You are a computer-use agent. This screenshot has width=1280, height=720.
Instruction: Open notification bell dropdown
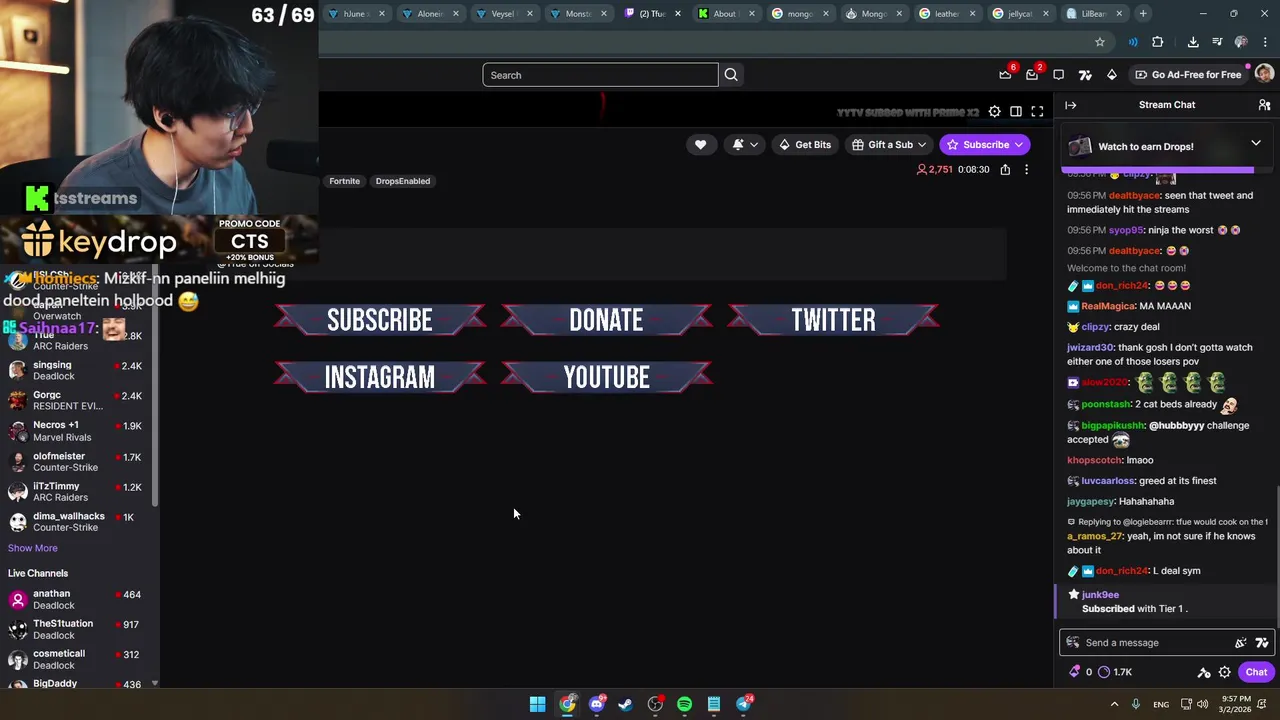pos(745,145)
